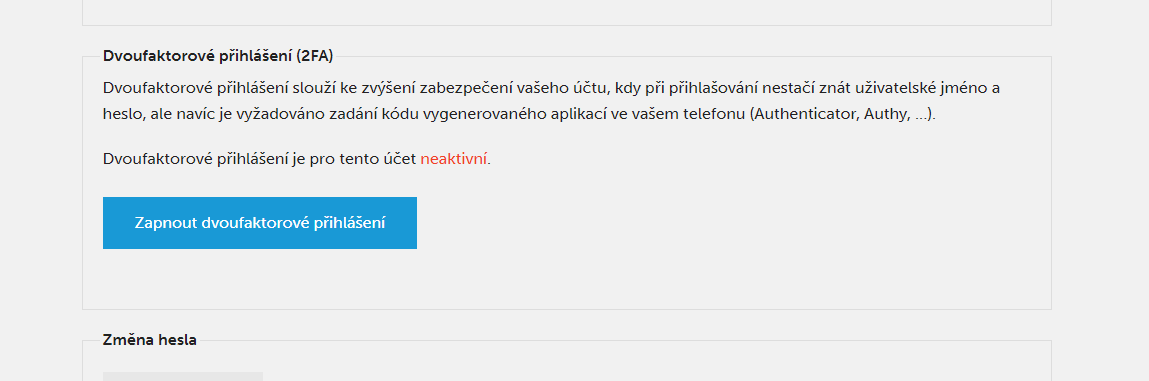This screenshot has width=1149, height=381.
Task: Click the first line of the 2FA description
Action: [x=551, y=89]
